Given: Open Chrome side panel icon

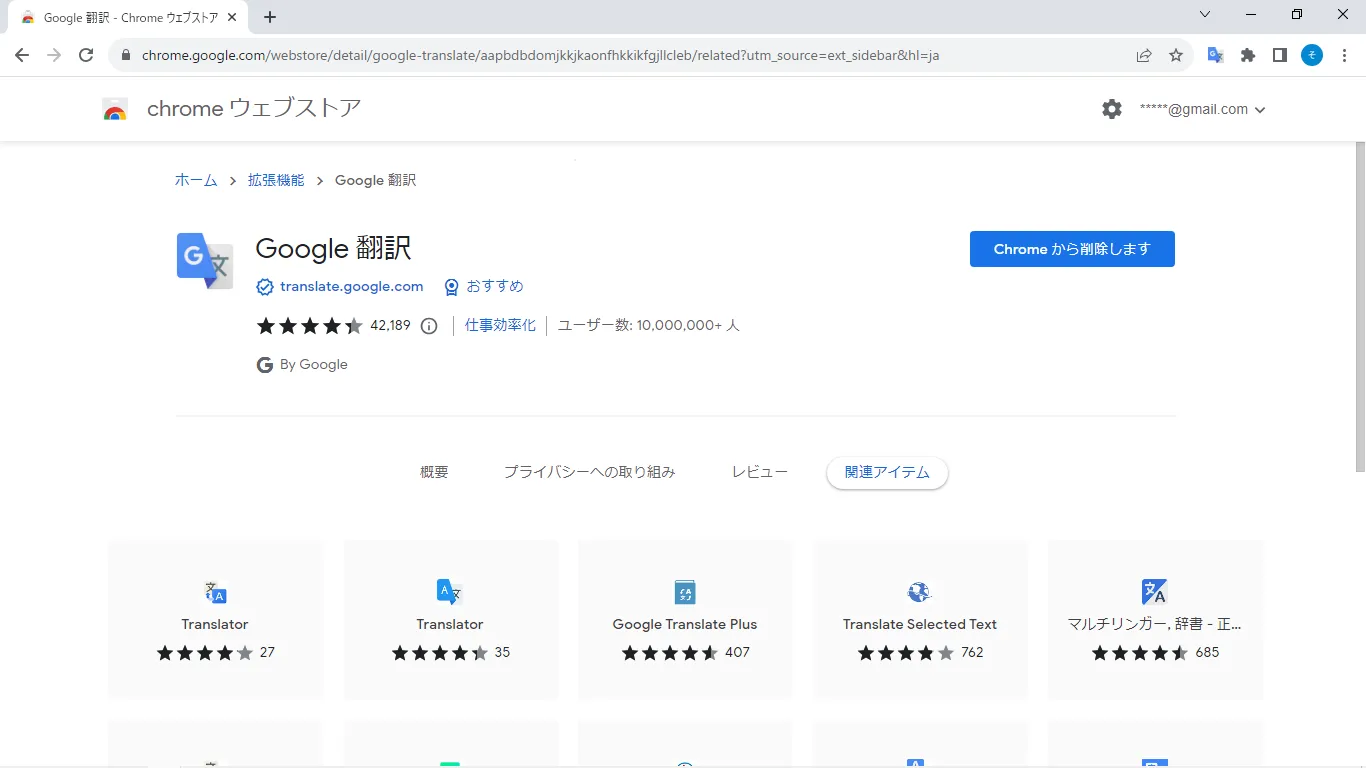Looking at the screenshot, I should tap(1280, 55).
